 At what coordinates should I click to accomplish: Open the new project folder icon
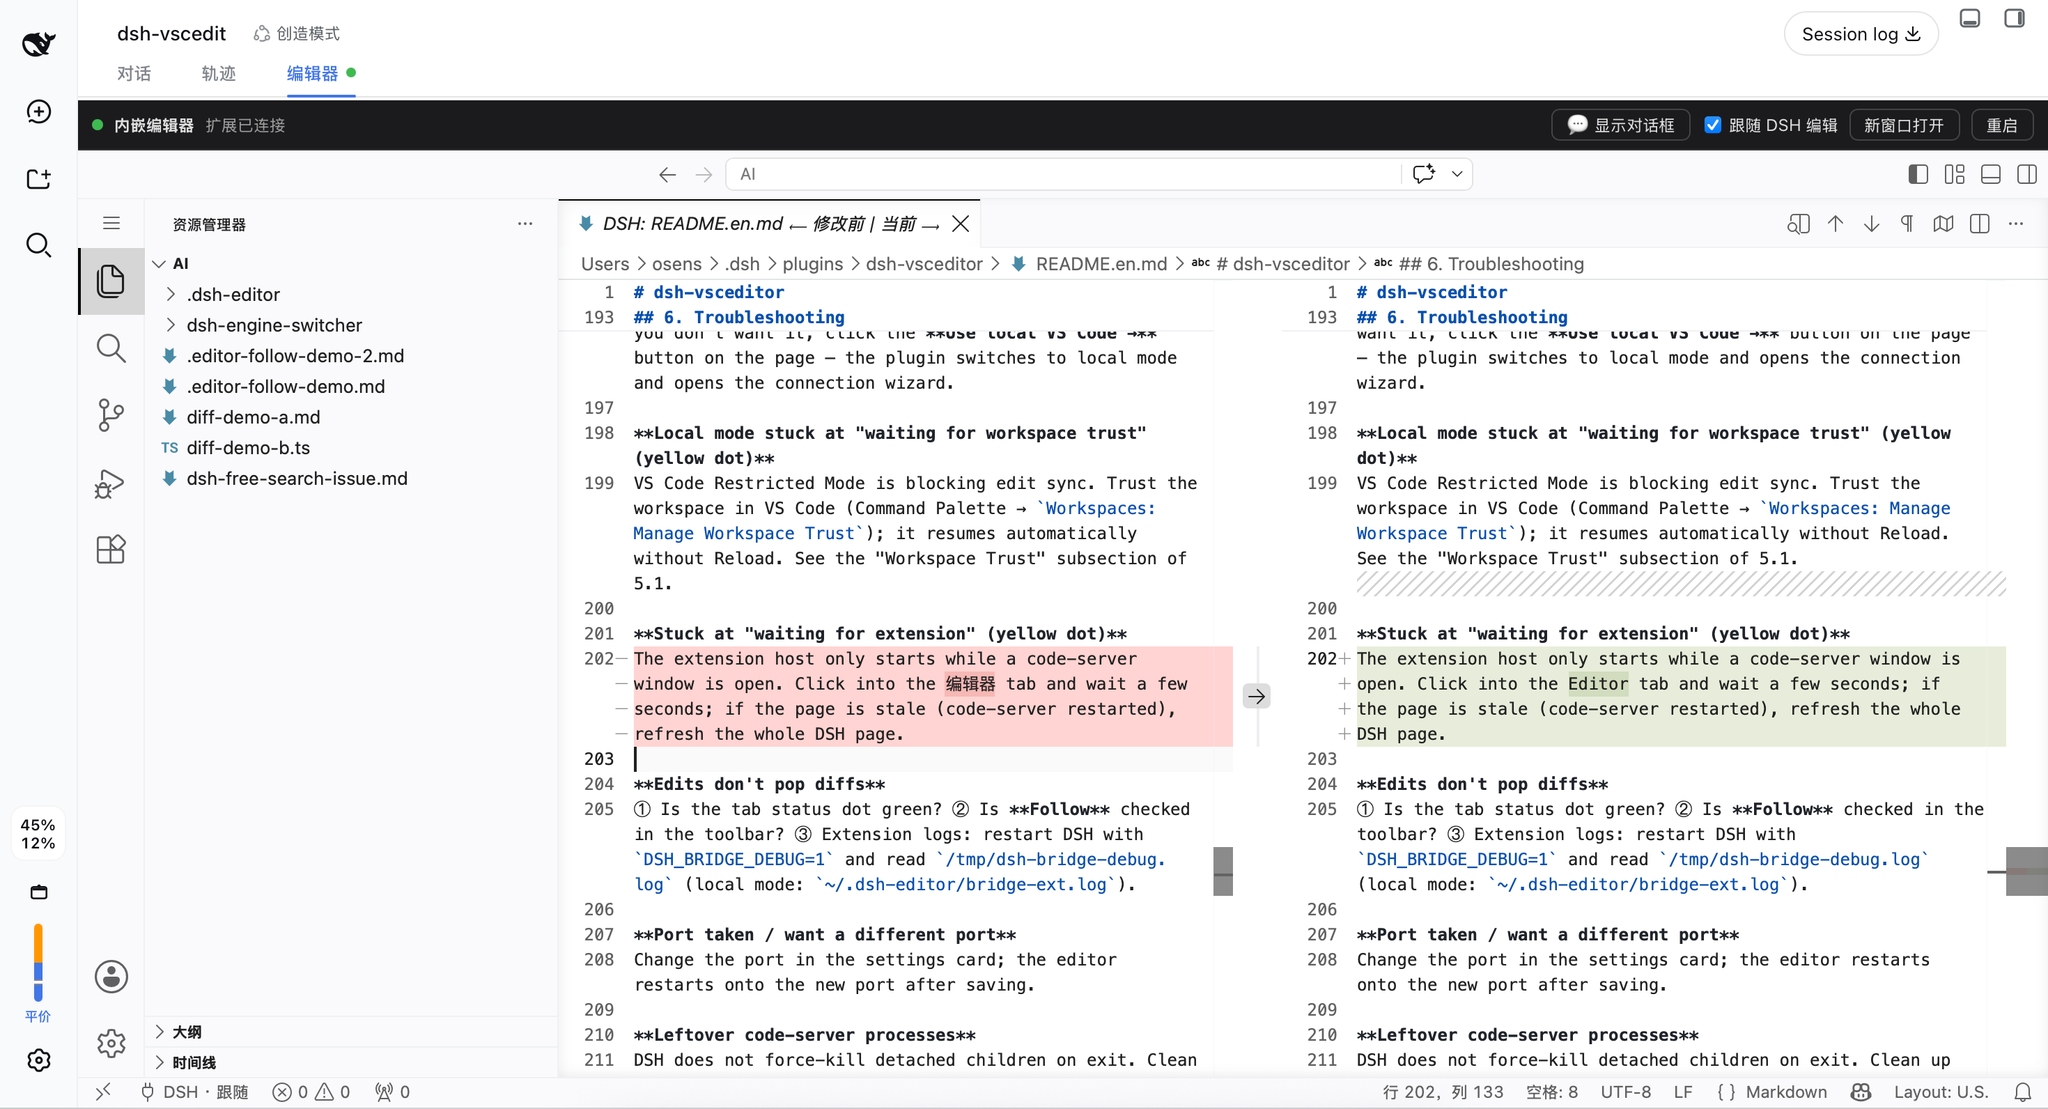coord(38,178)
